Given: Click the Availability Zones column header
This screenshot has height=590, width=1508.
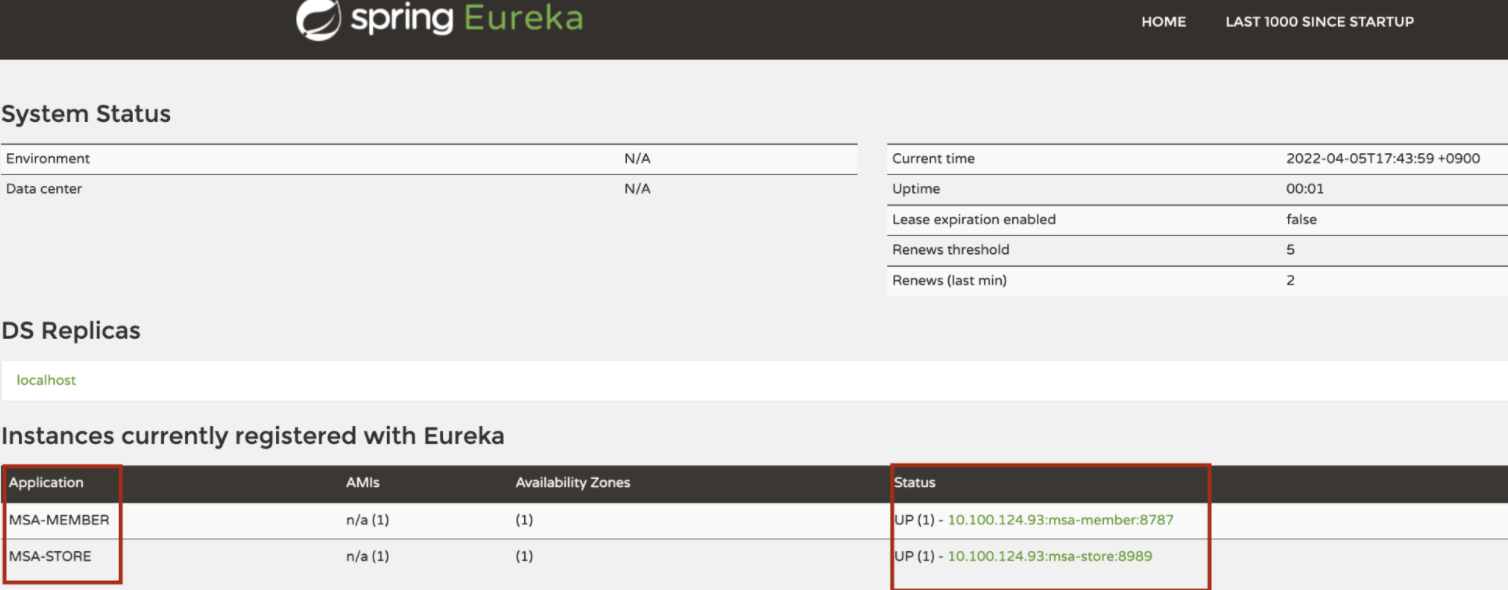Looking at the screenshot, I should point(573,482).
